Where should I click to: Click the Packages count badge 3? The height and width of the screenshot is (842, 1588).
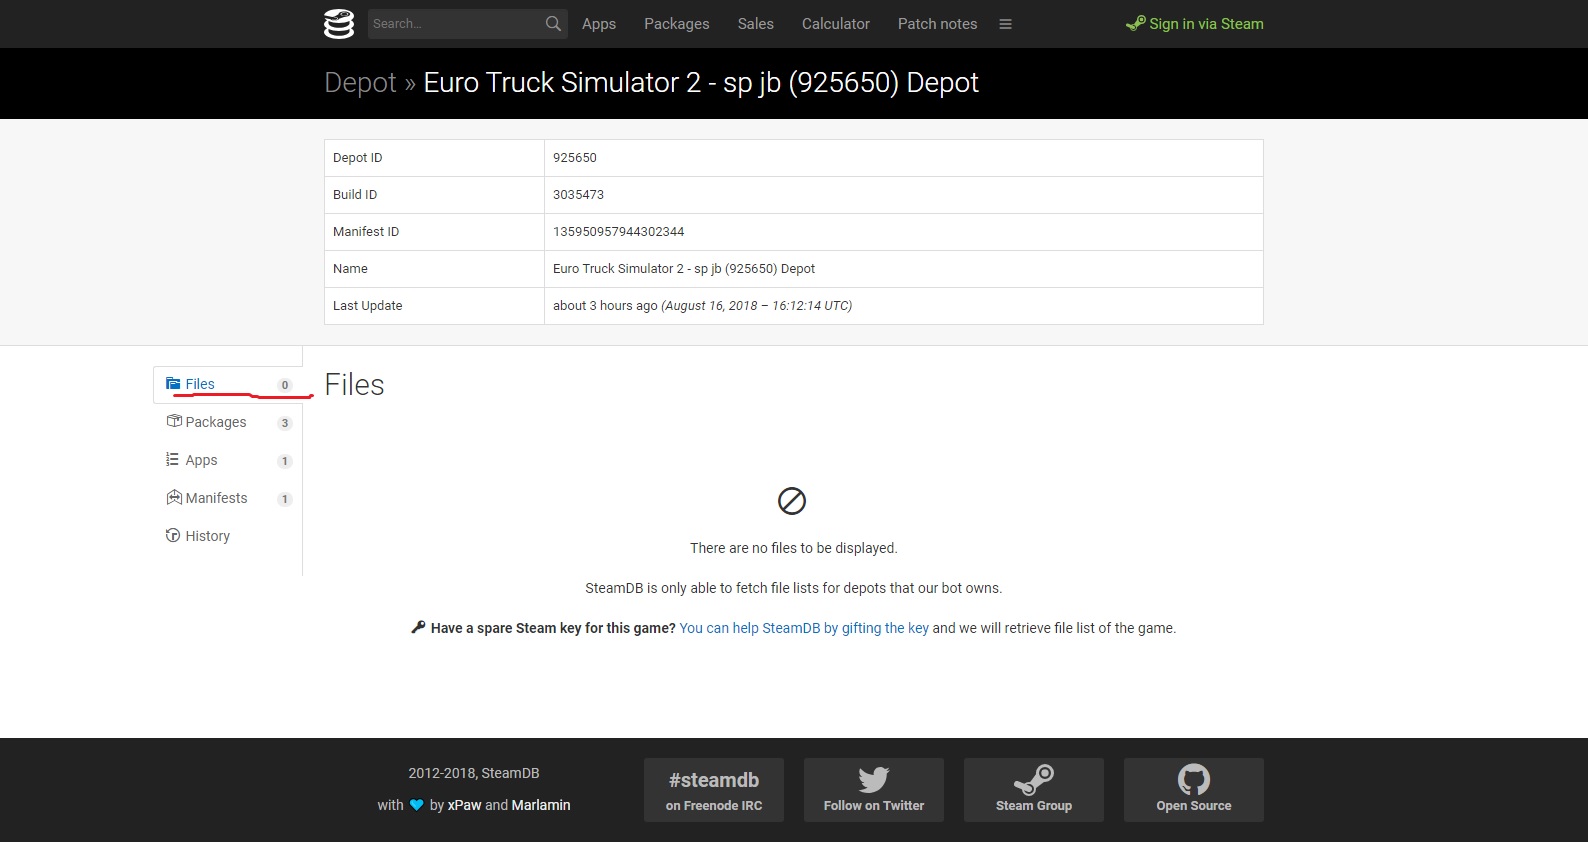[x=285, y=423]
